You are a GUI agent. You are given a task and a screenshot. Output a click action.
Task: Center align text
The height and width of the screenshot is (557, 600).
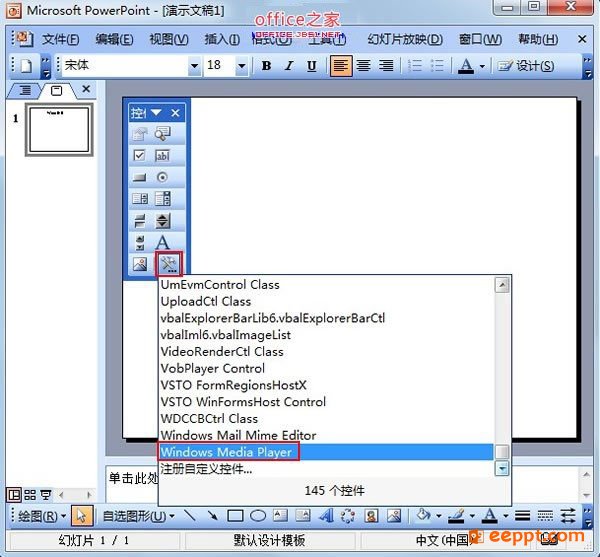[x=364, y=66]
